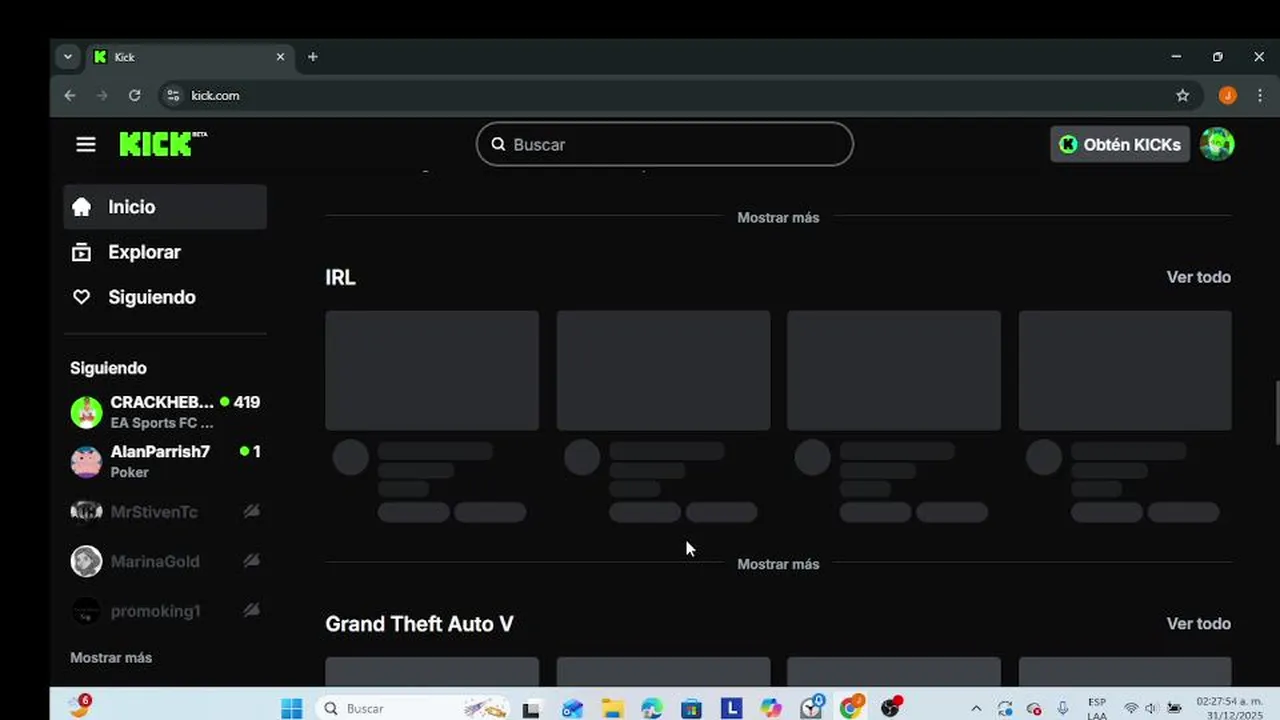1280x720 pixels.
Task: Click Chrome icon in taskbar
Action: [851, 708]
